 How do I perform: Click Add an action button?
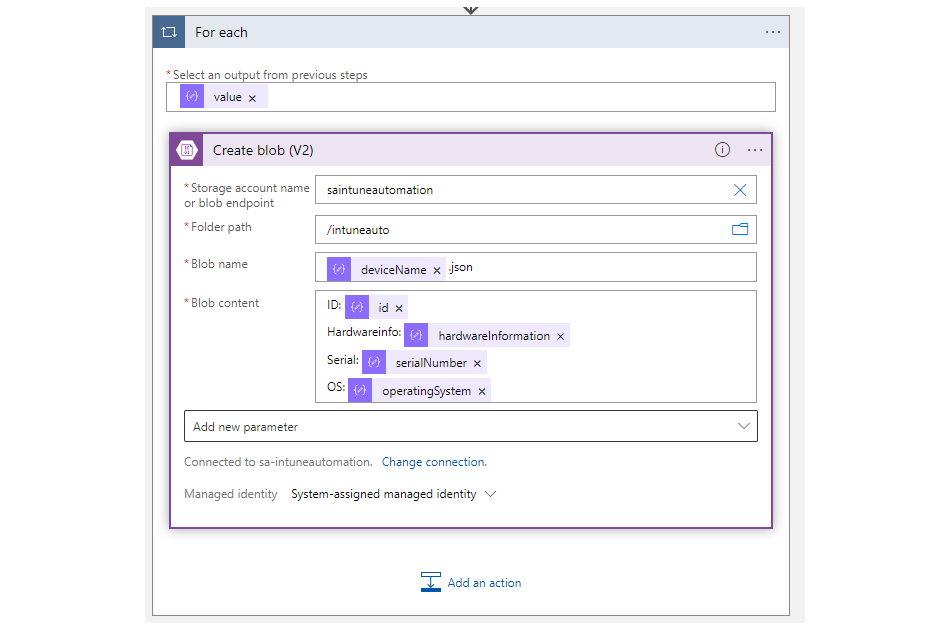pyautogui.click(x=471, y=582)
